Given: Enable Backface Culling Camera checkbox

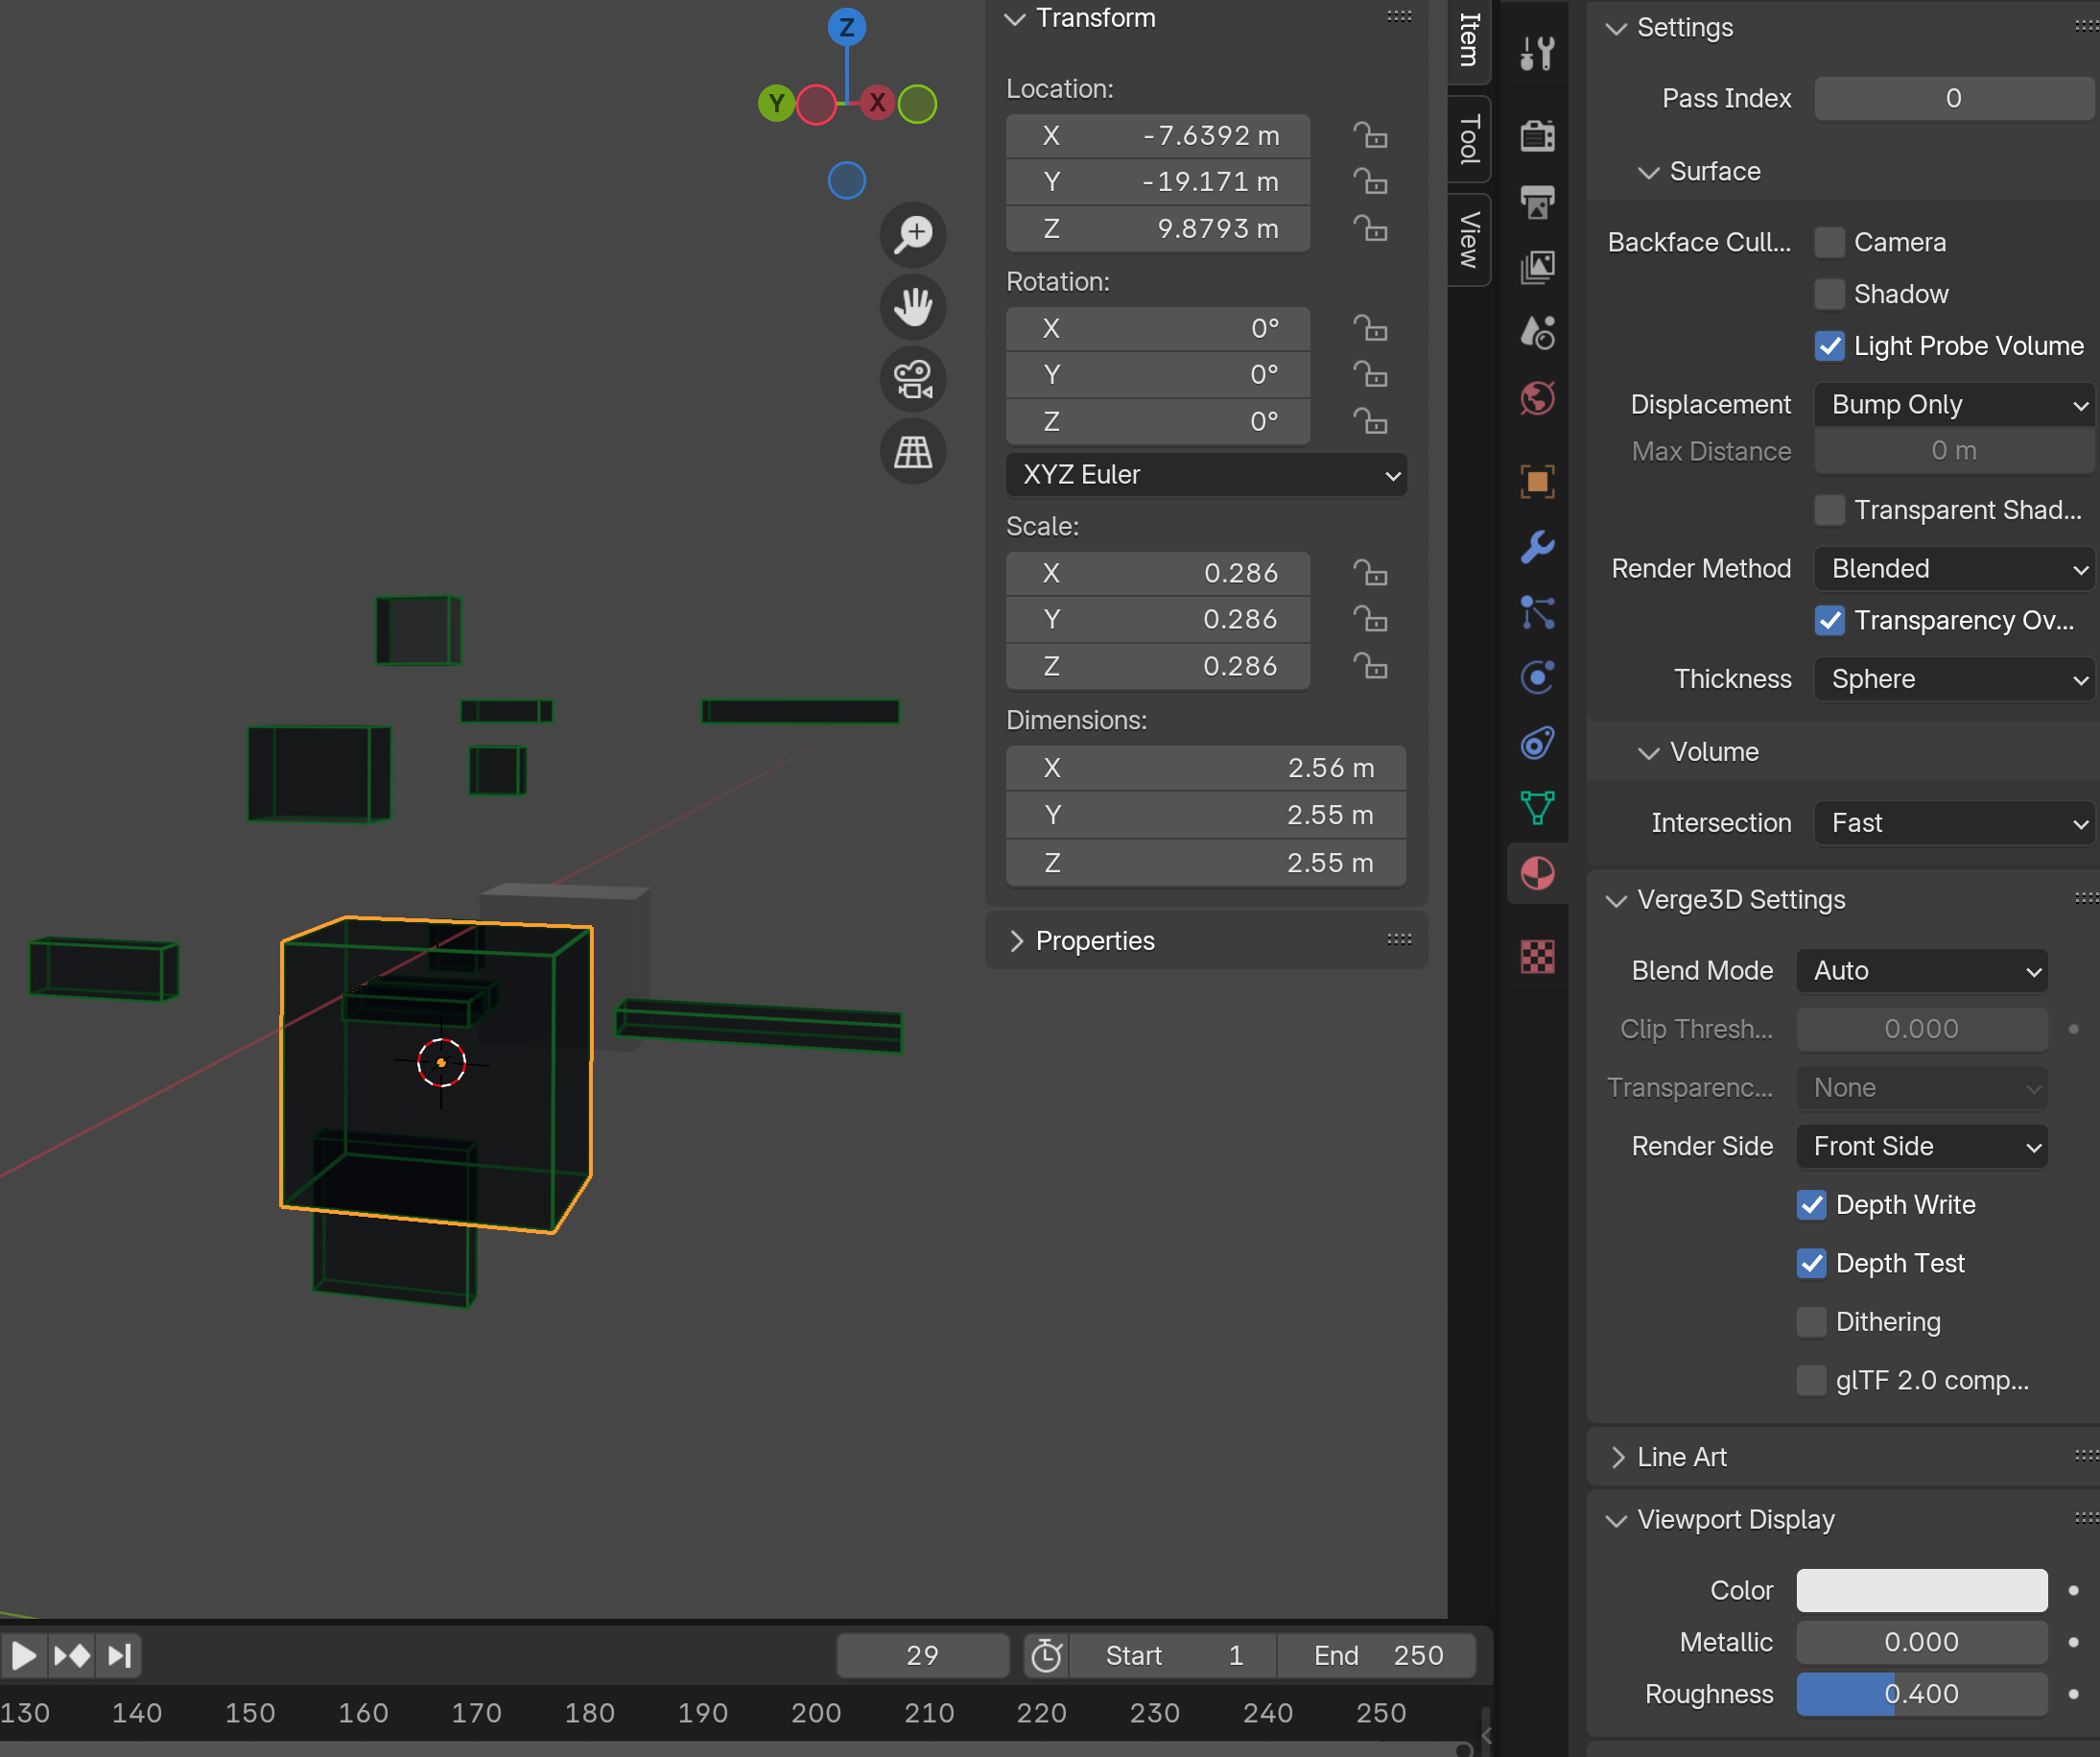Looking at the screenshot, I should pos(1829,242).
